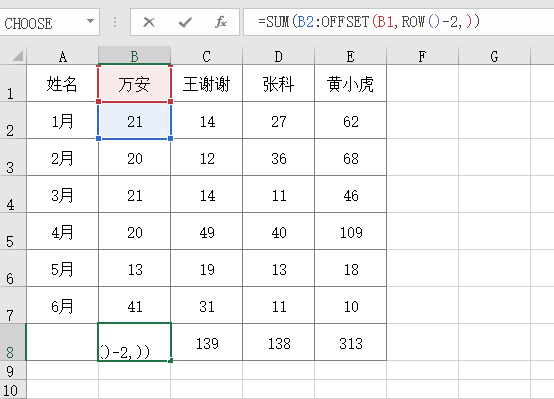Click the cell with value 40
Screen dimensions: 554x399
pyautogui.click(x=279, y=232)
